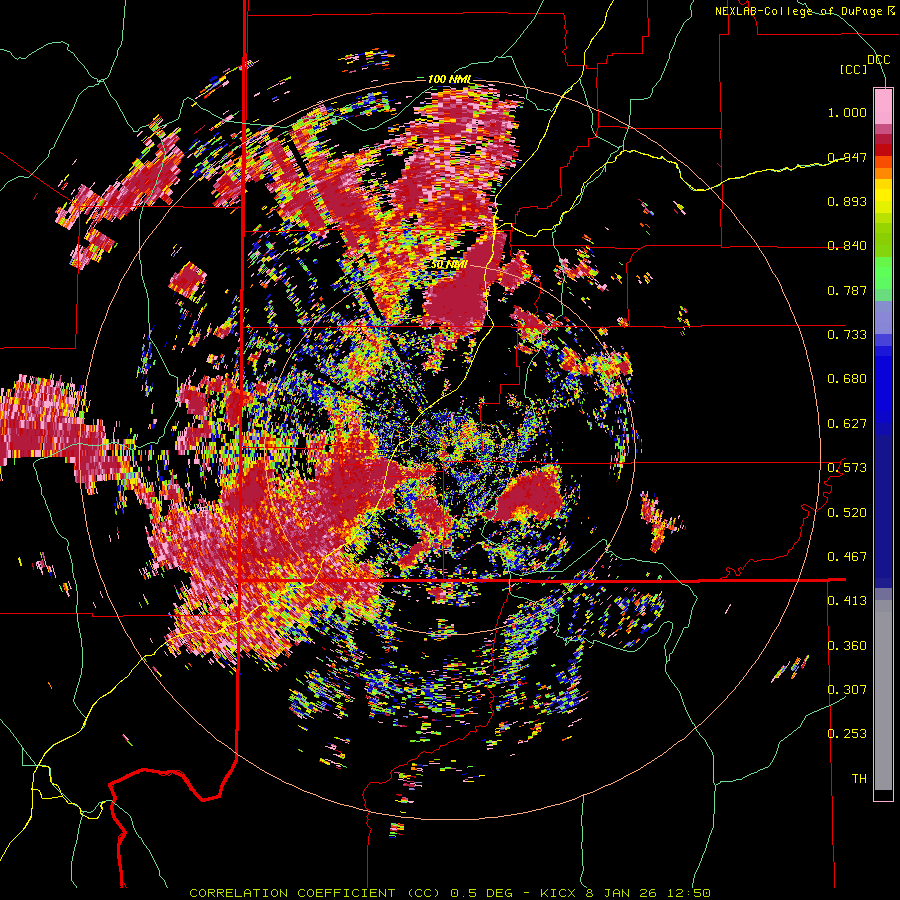This screenshot has height=900, width=900.
Task: Click the 100 NMI range ring label
Action: point(450,79)
